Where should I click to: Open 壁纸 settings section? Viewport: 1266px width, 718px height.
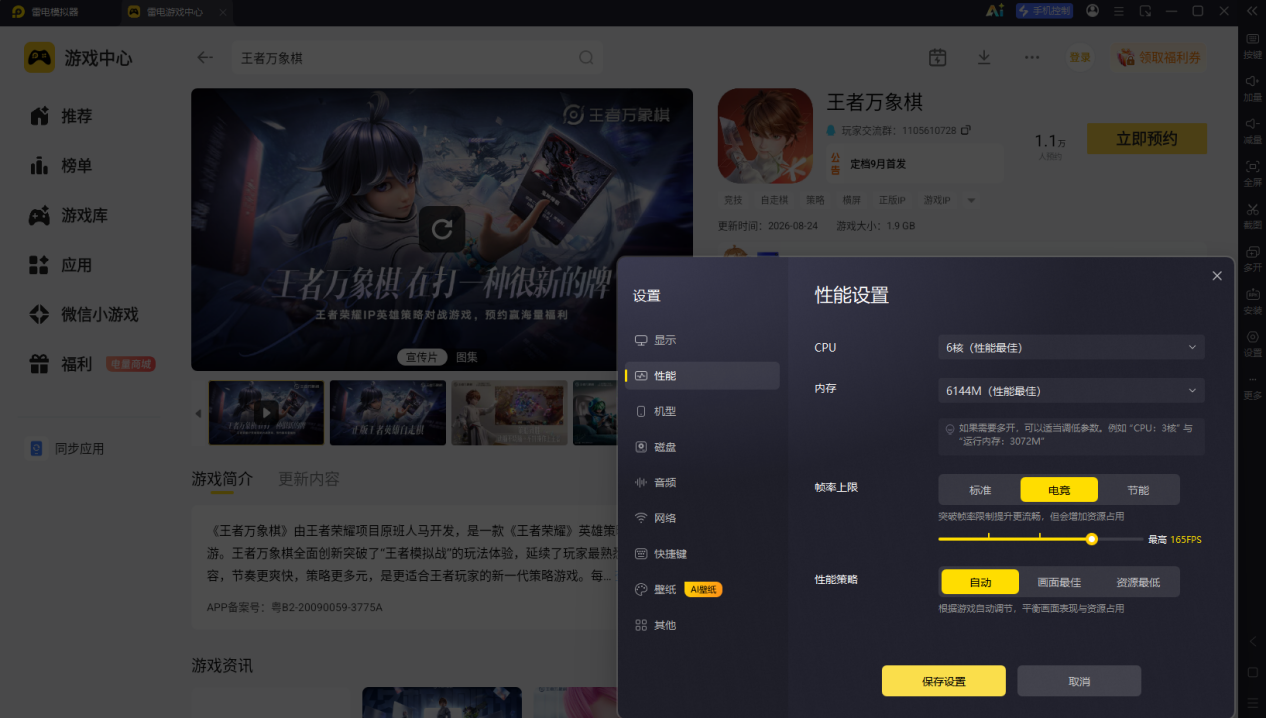coord(702,590)
